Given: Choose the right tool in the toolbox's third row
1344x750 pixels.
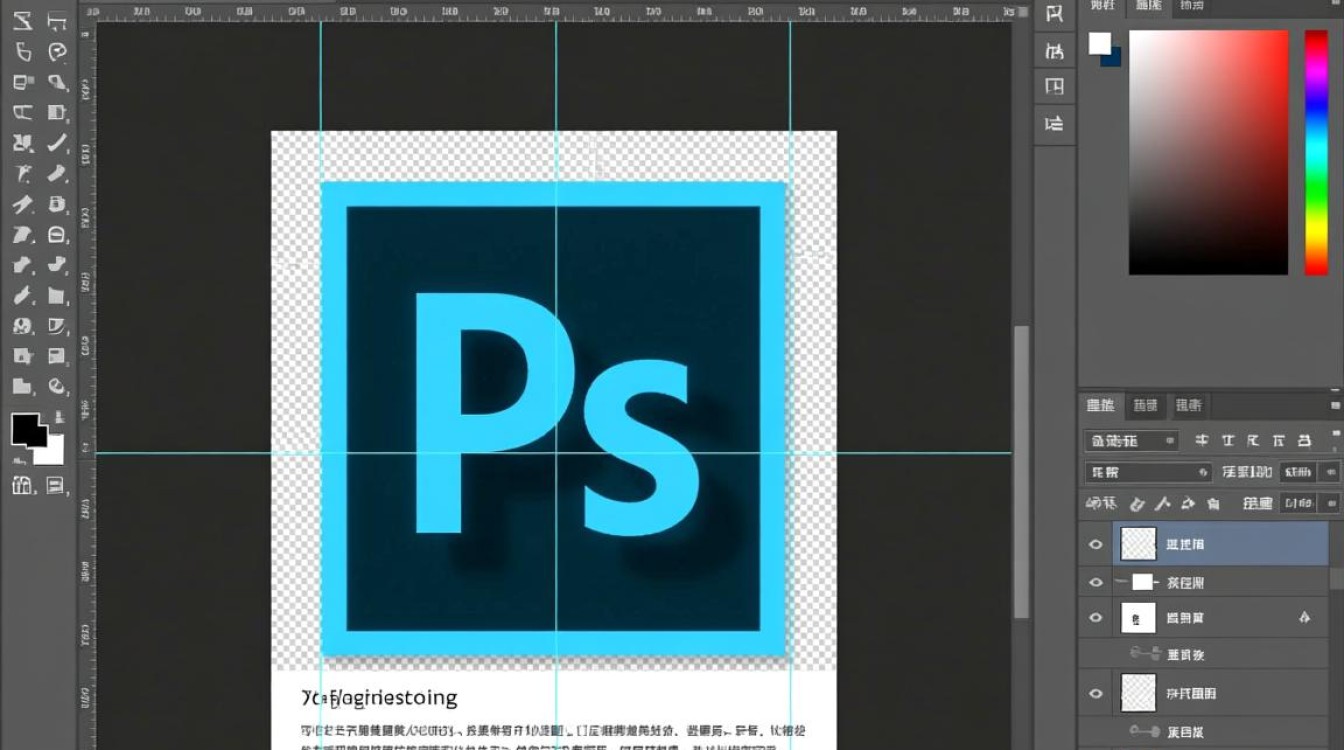Looking at the screenshot, I should [57, 82].
